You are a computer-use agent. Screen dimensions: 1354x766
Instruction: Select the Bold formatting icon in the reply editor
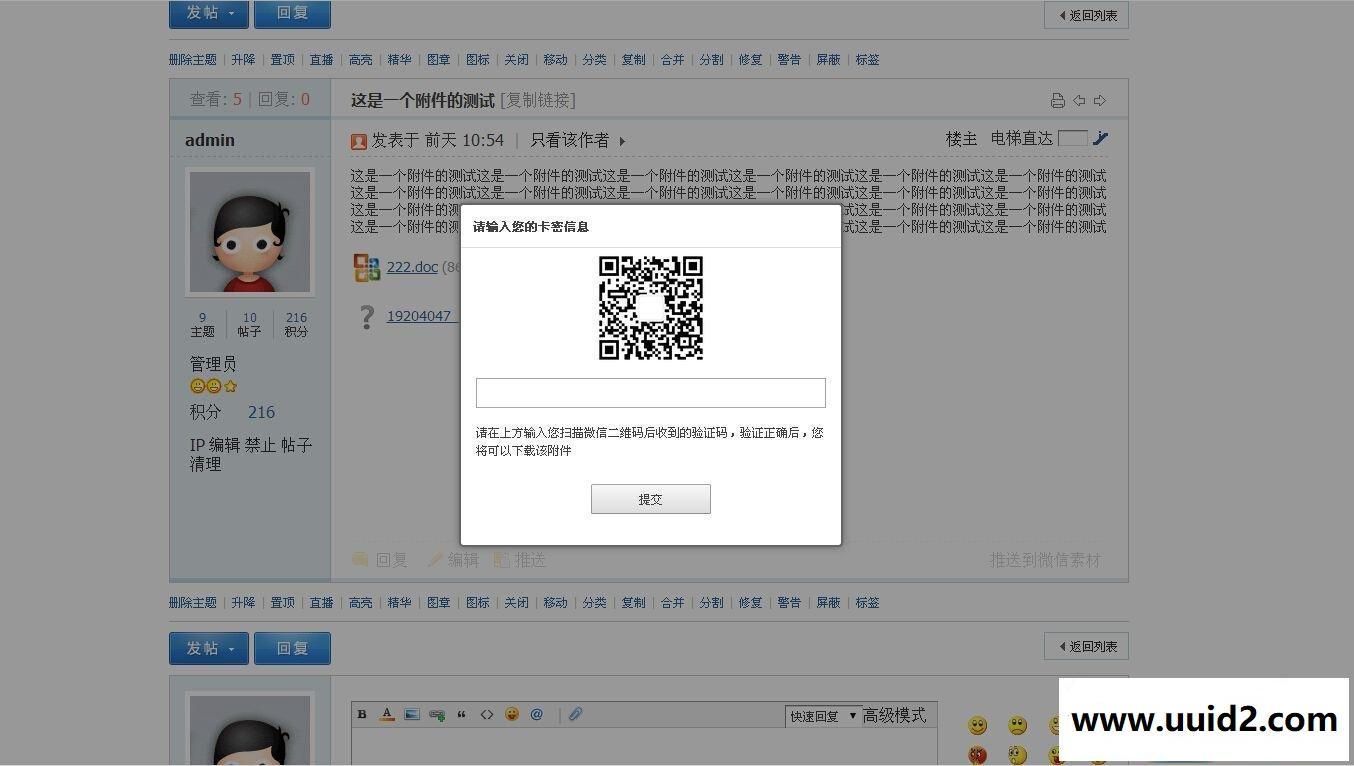tap(361, 714)
